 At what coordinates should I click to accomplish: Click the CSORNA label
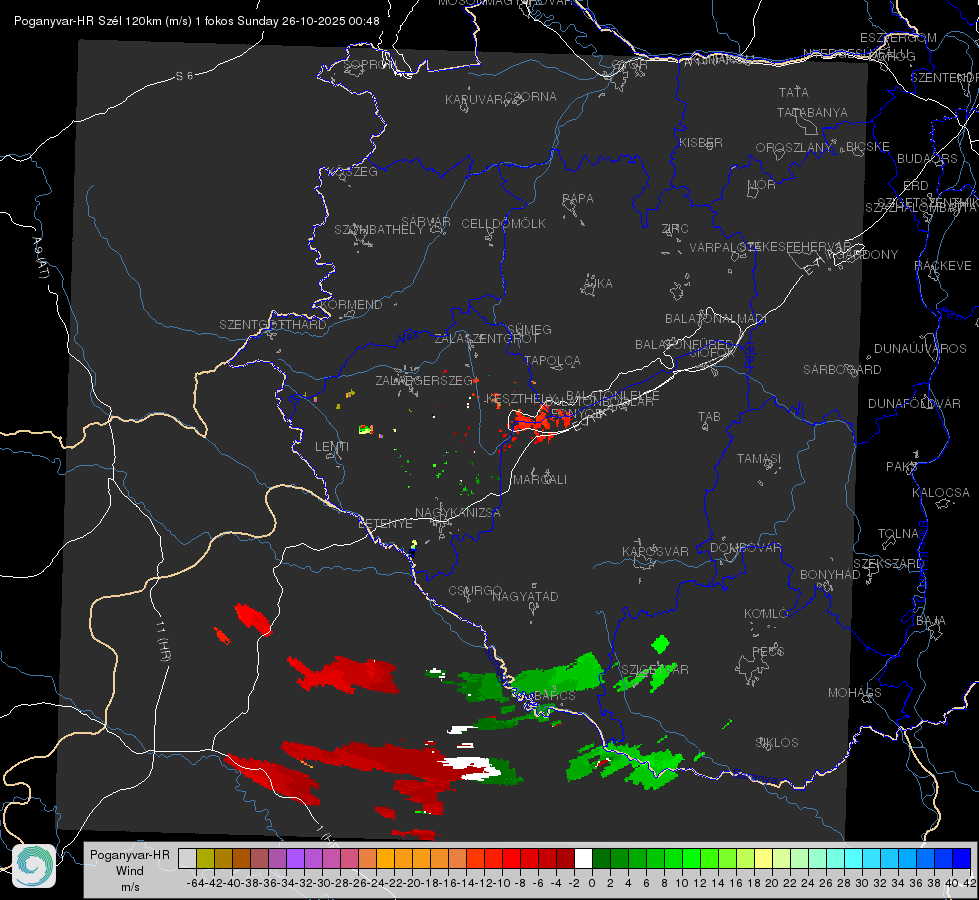click(530, 96)
